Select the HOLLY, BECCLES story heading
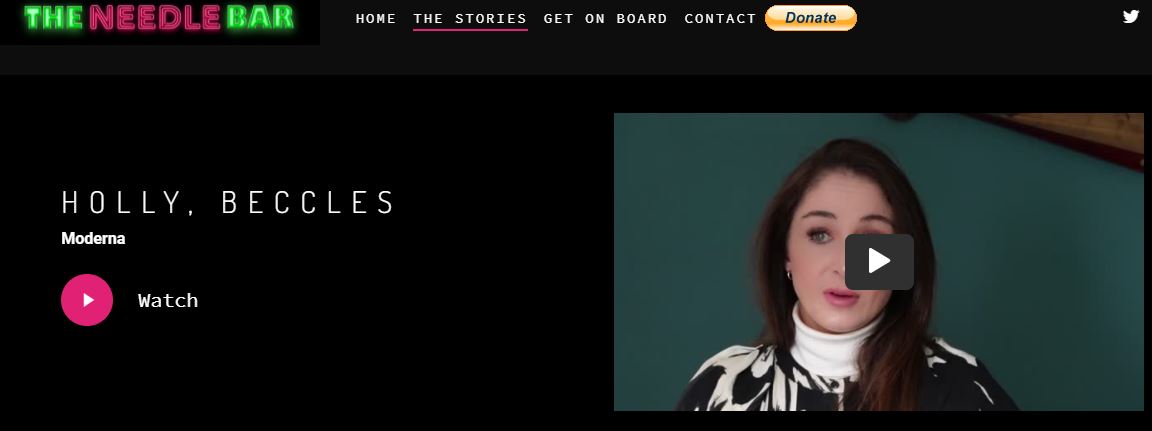 pyautogui.click(x=228, y=202)
